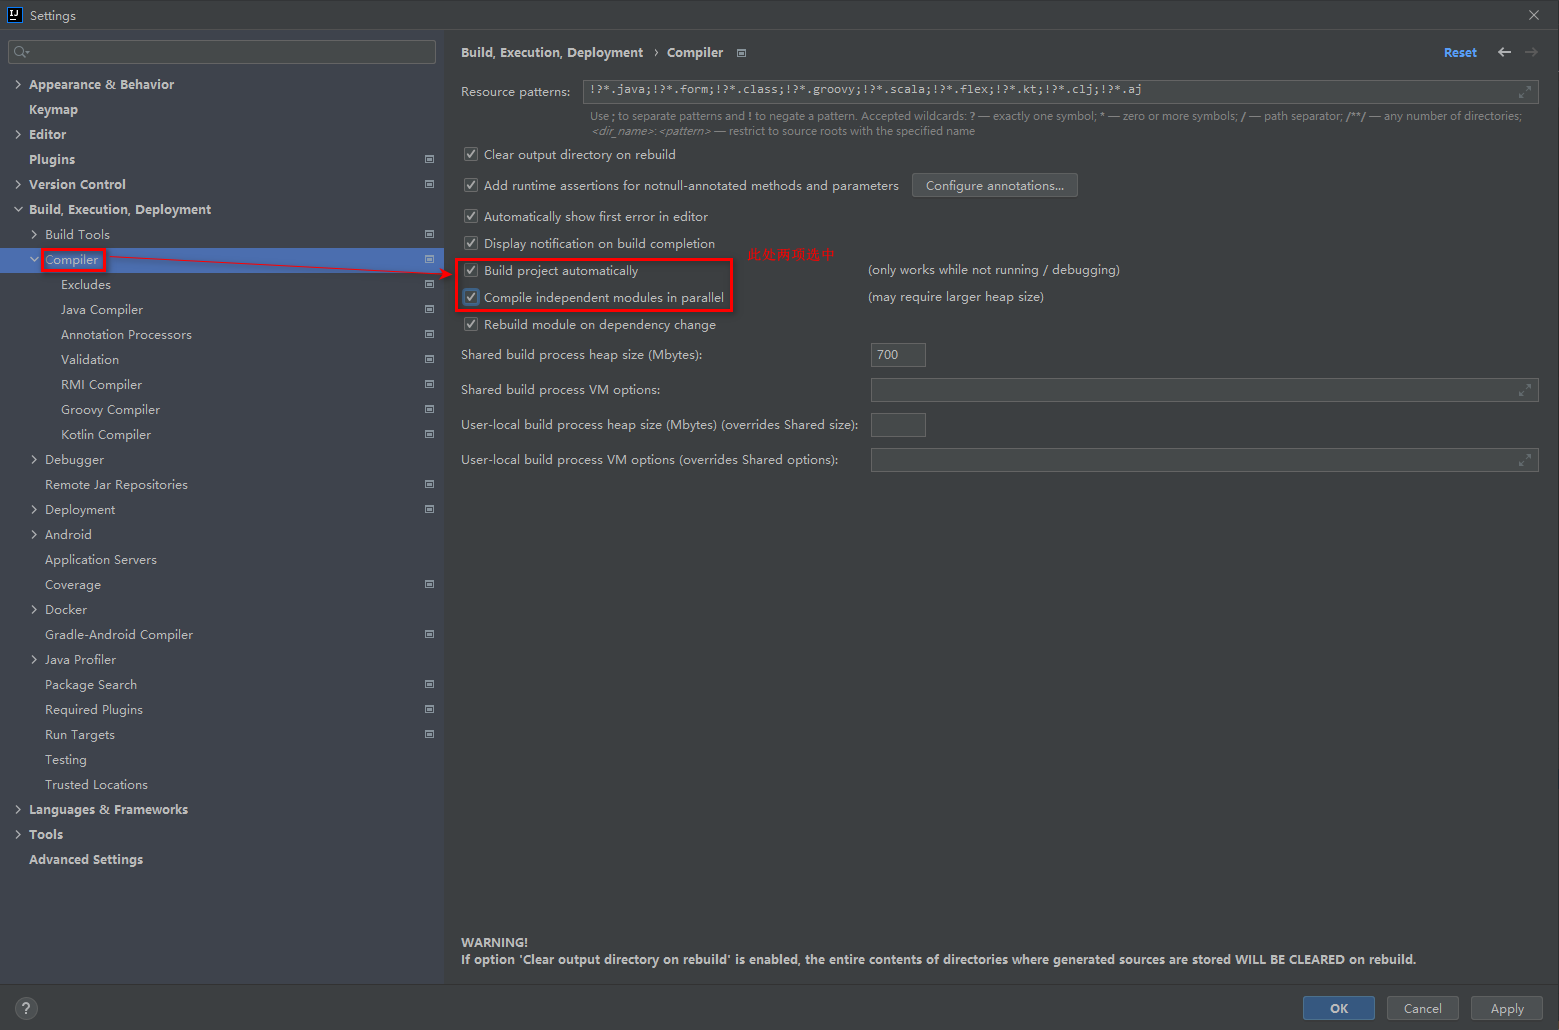
Task: Expand the Build Tools node
Action: point(34,234)
